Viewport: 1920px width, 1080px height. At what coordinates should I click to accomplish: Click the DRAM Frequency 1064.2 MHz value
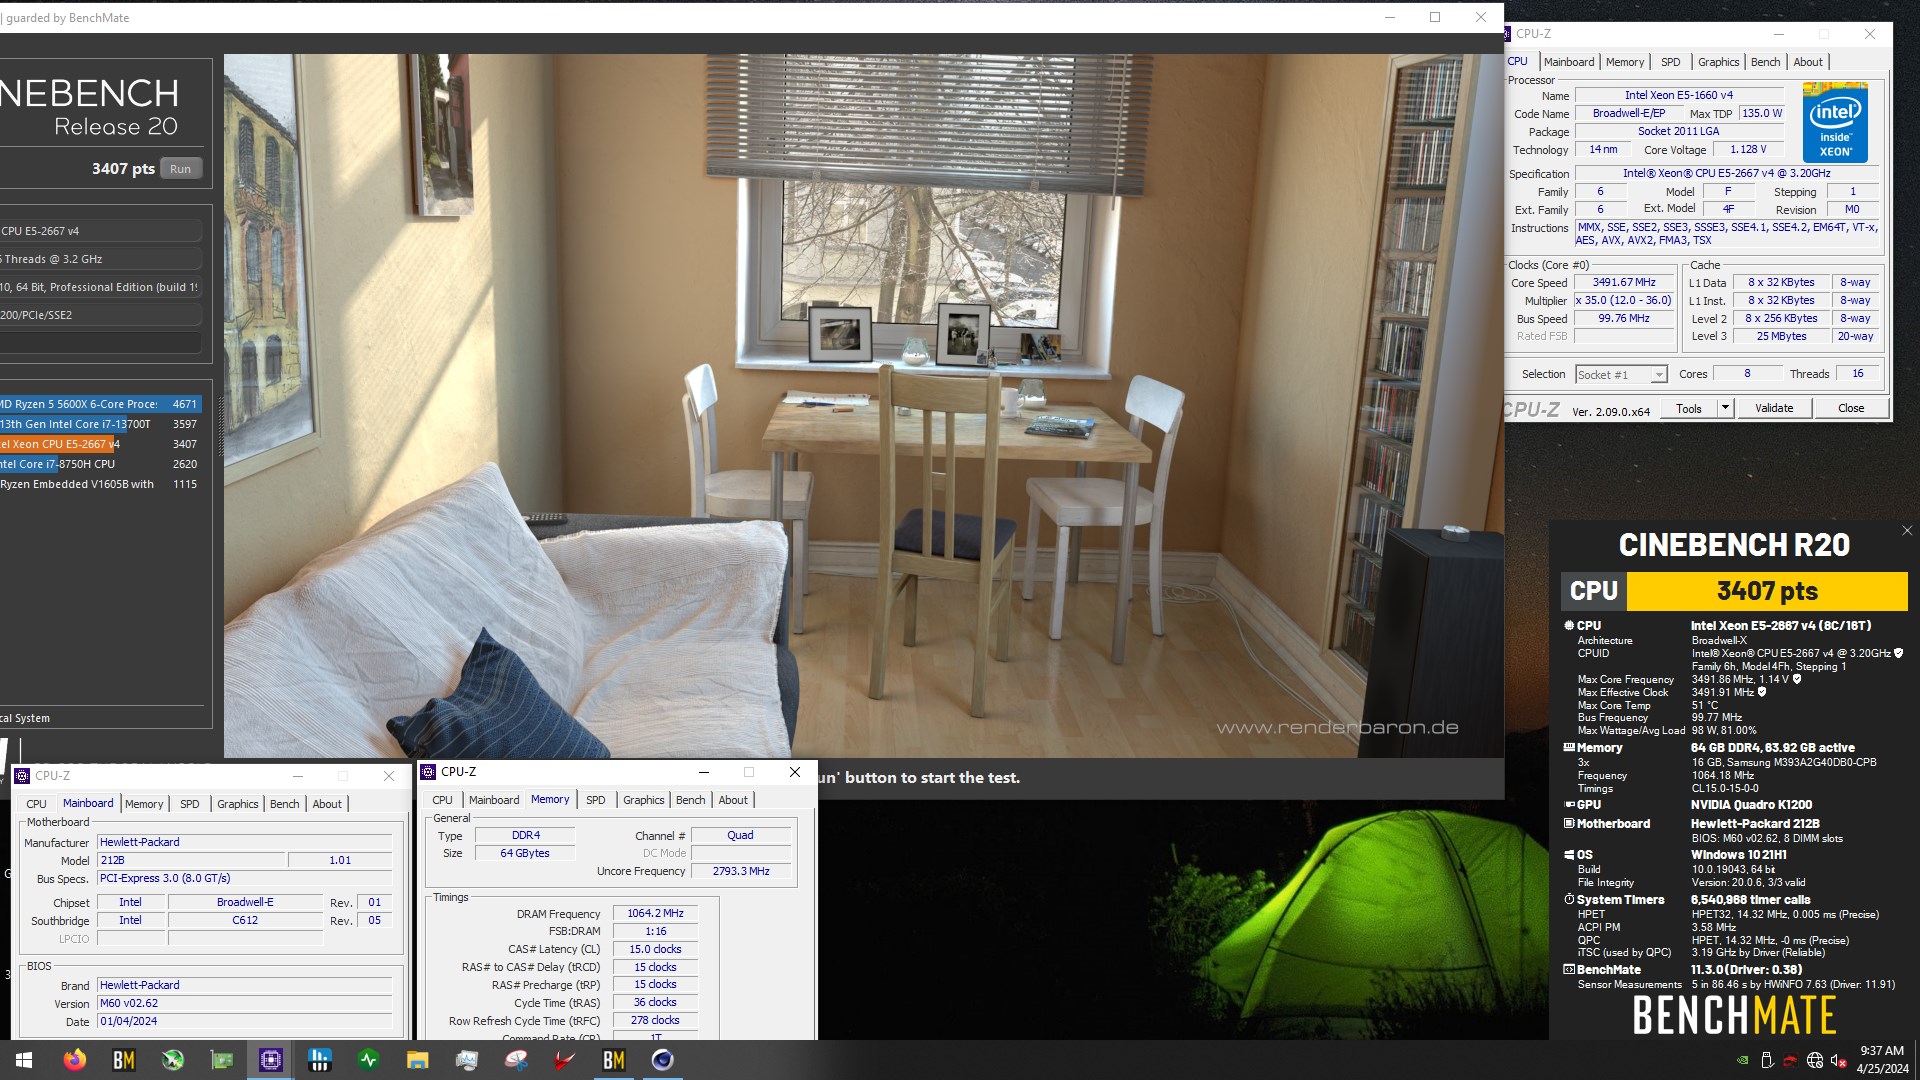click(x=655, y=913)
